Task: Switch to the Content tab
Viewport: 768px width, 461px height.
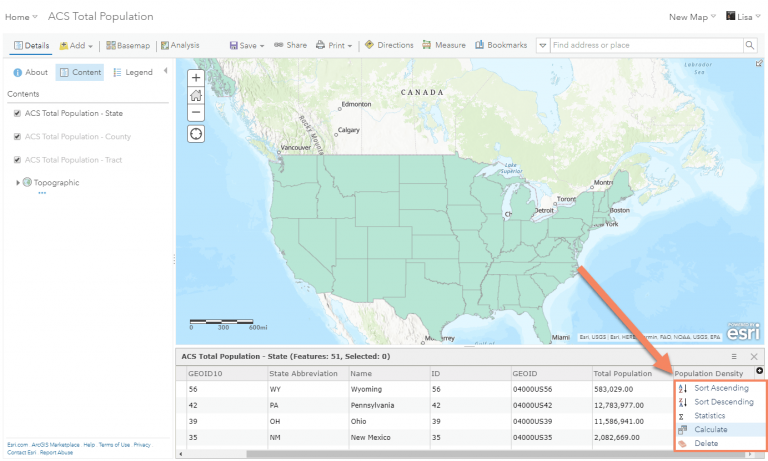Action: click(x=80, y=73)
